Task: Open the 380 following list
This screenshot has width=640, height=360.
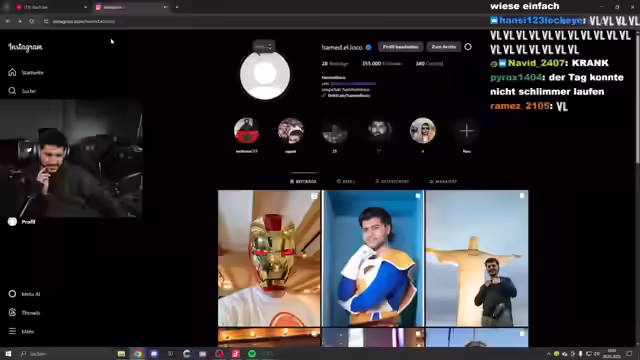Action: tap(429, 64)
